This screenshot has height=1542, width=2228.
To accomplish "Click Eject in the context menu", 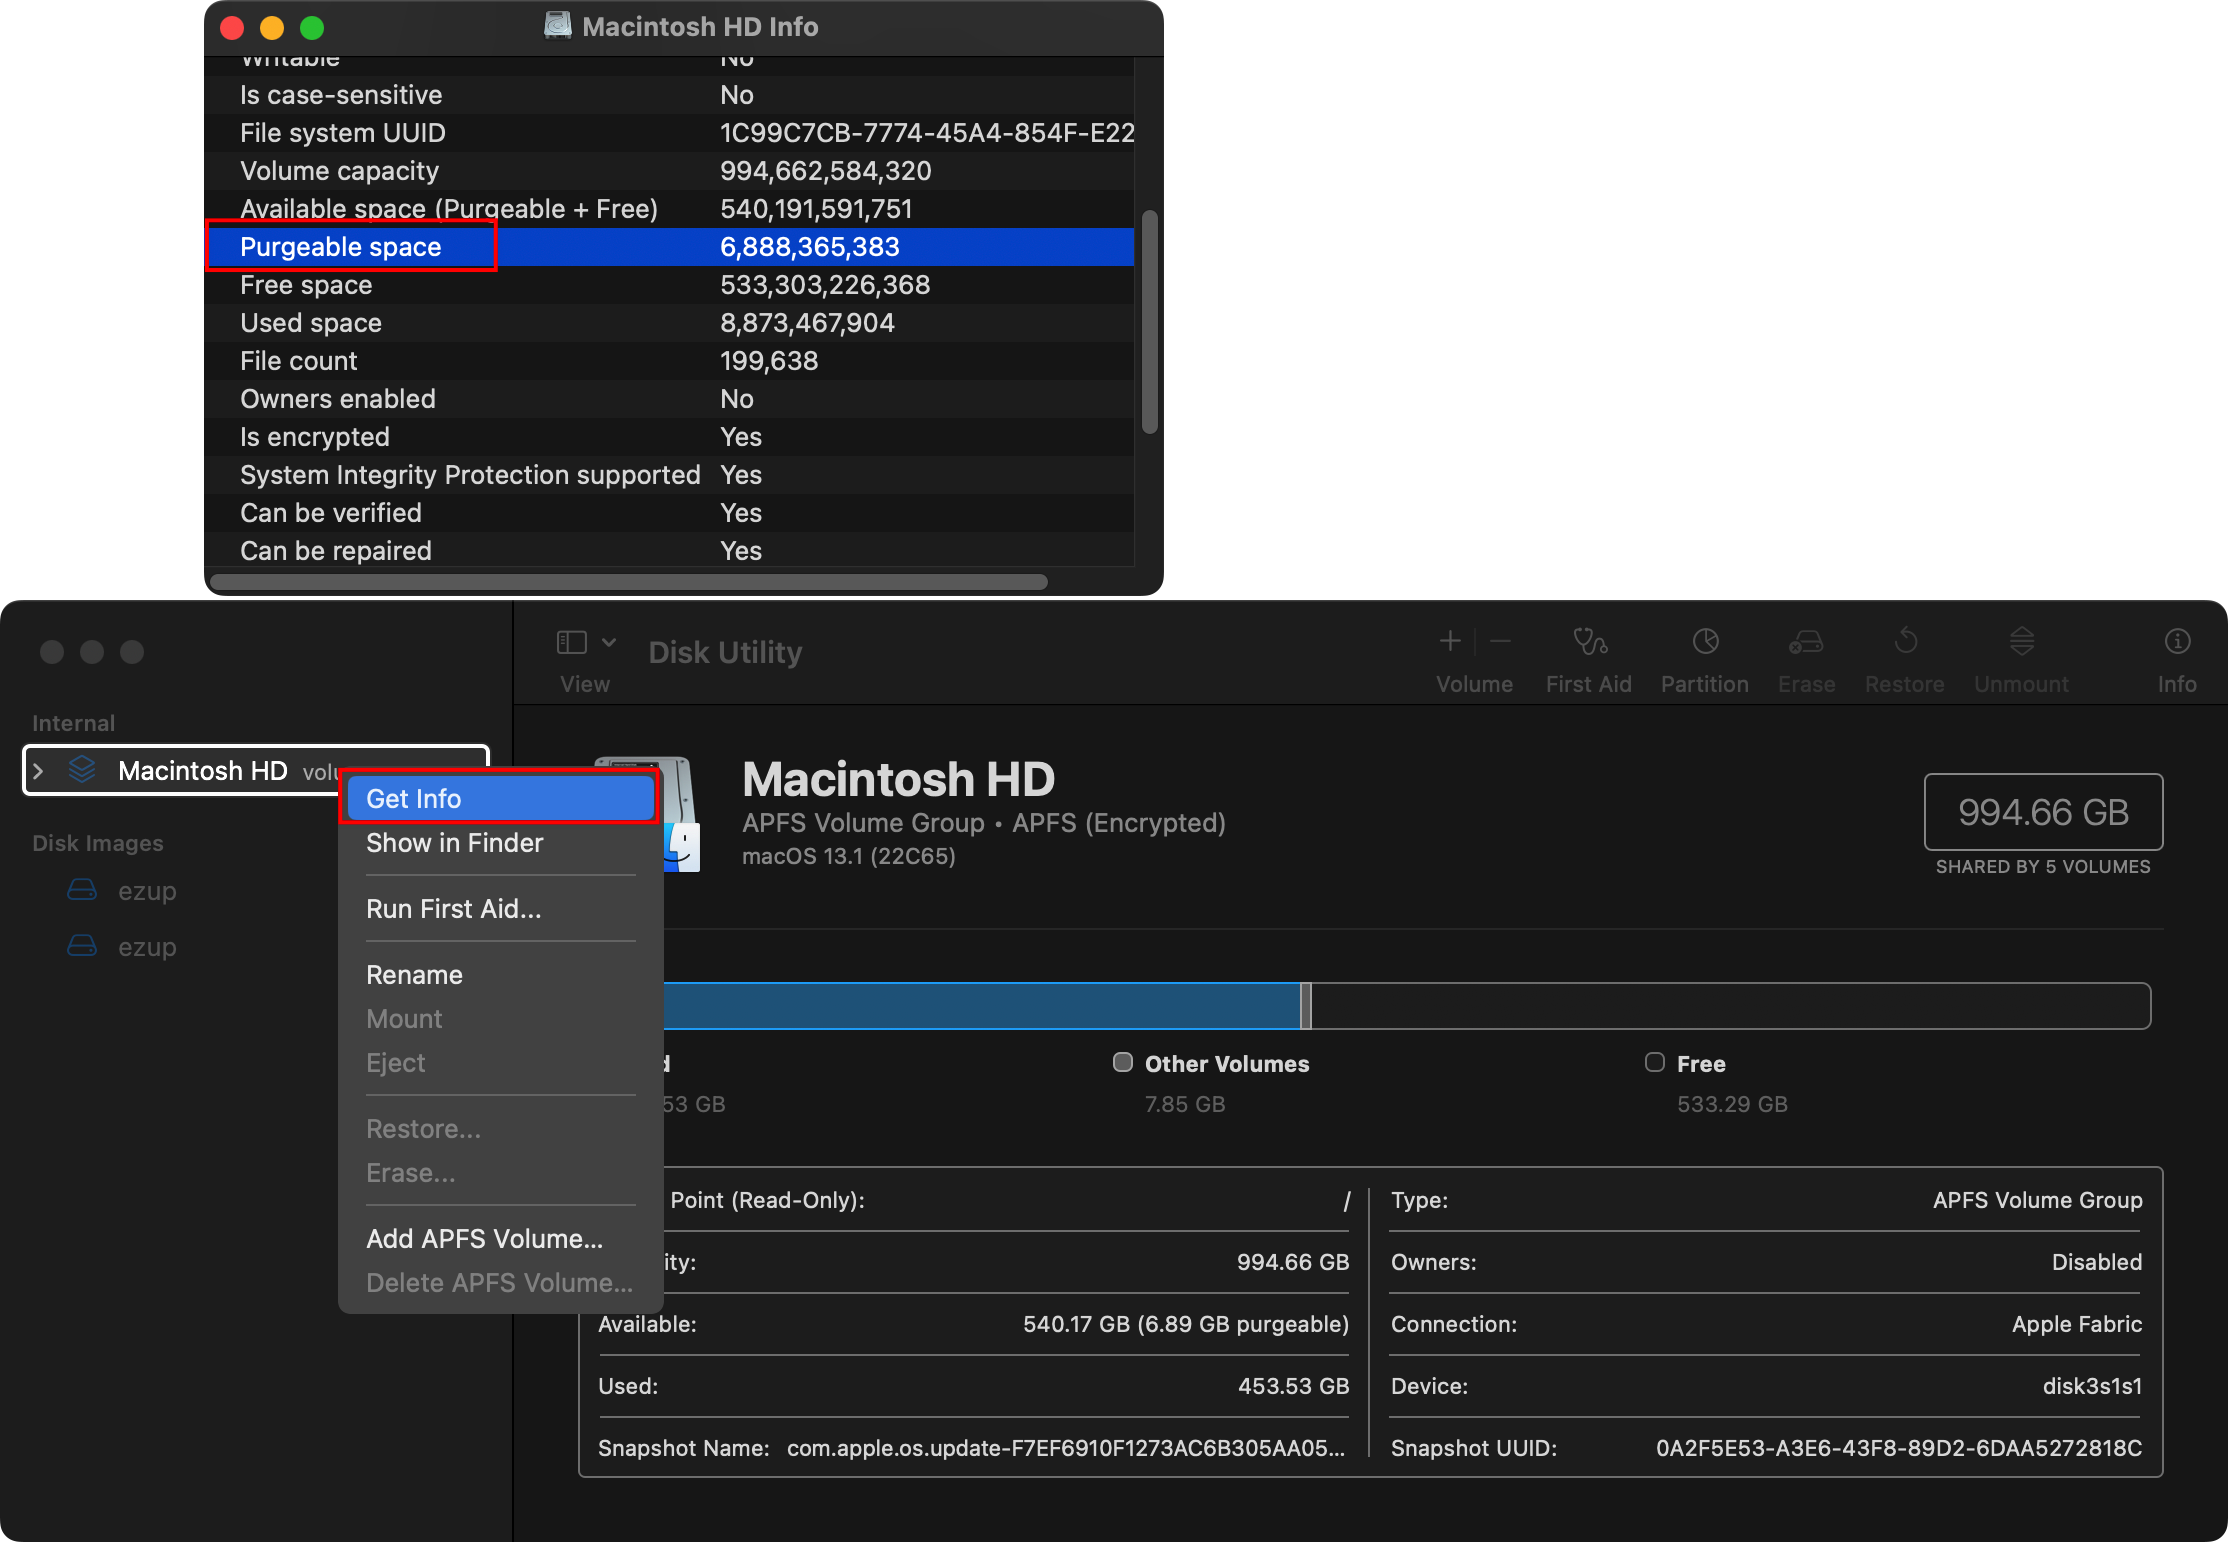I will click(500, 1063).
